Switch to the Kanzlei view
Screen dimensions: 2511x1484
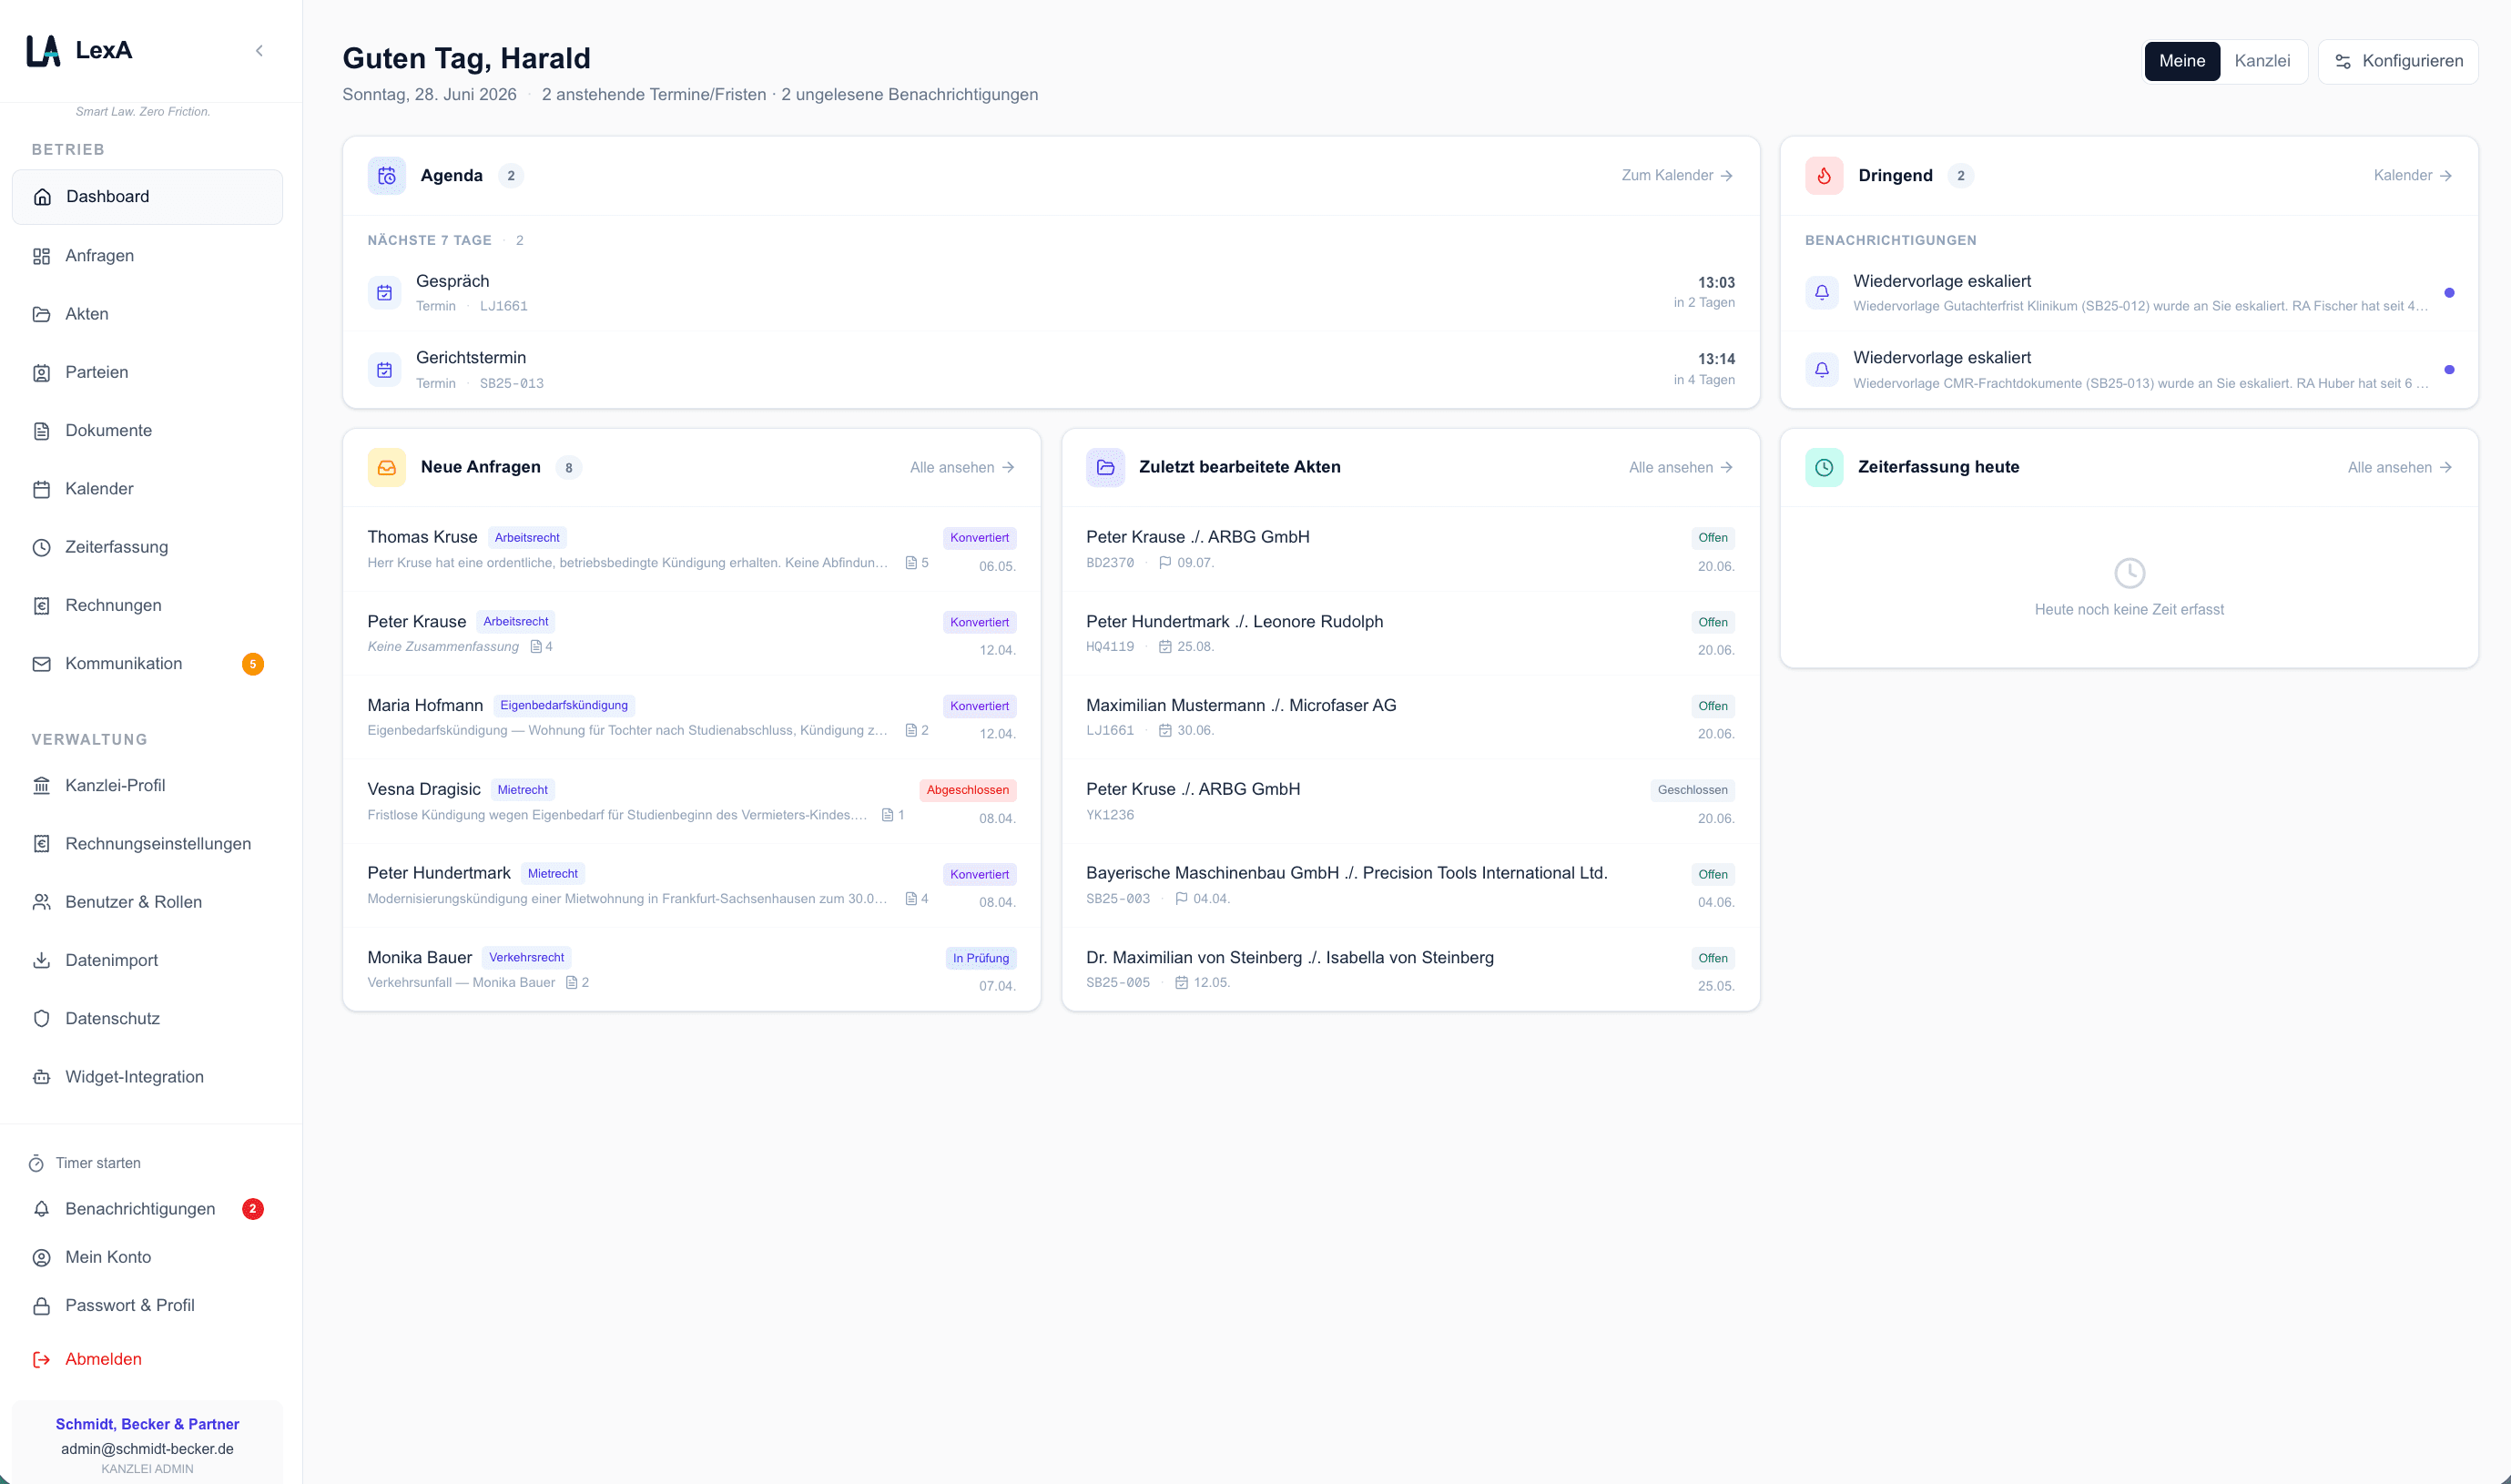click(x=2262, y=61)
